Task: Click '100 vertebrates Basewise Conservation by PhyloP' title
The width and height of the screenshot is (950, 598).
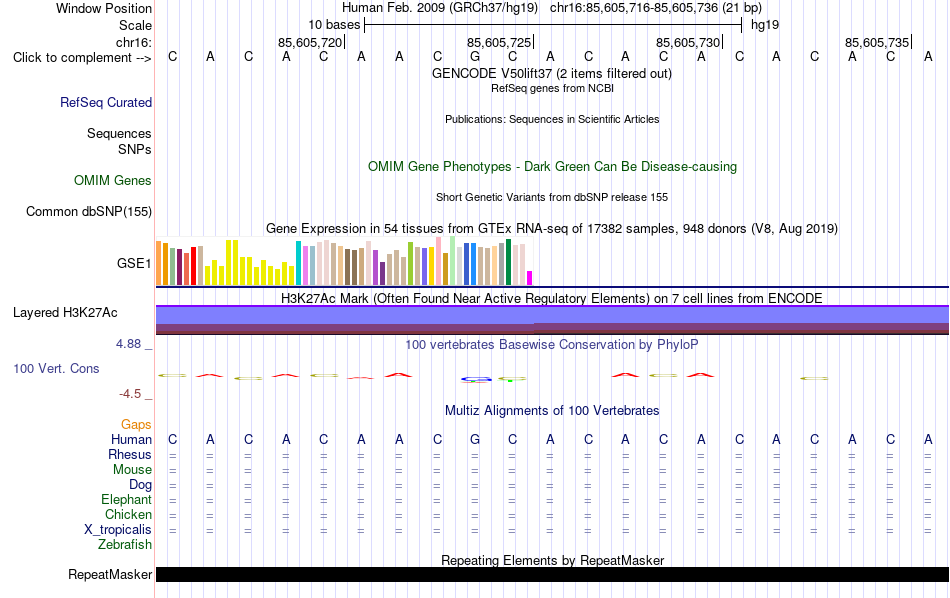Action: coord(551,345)
